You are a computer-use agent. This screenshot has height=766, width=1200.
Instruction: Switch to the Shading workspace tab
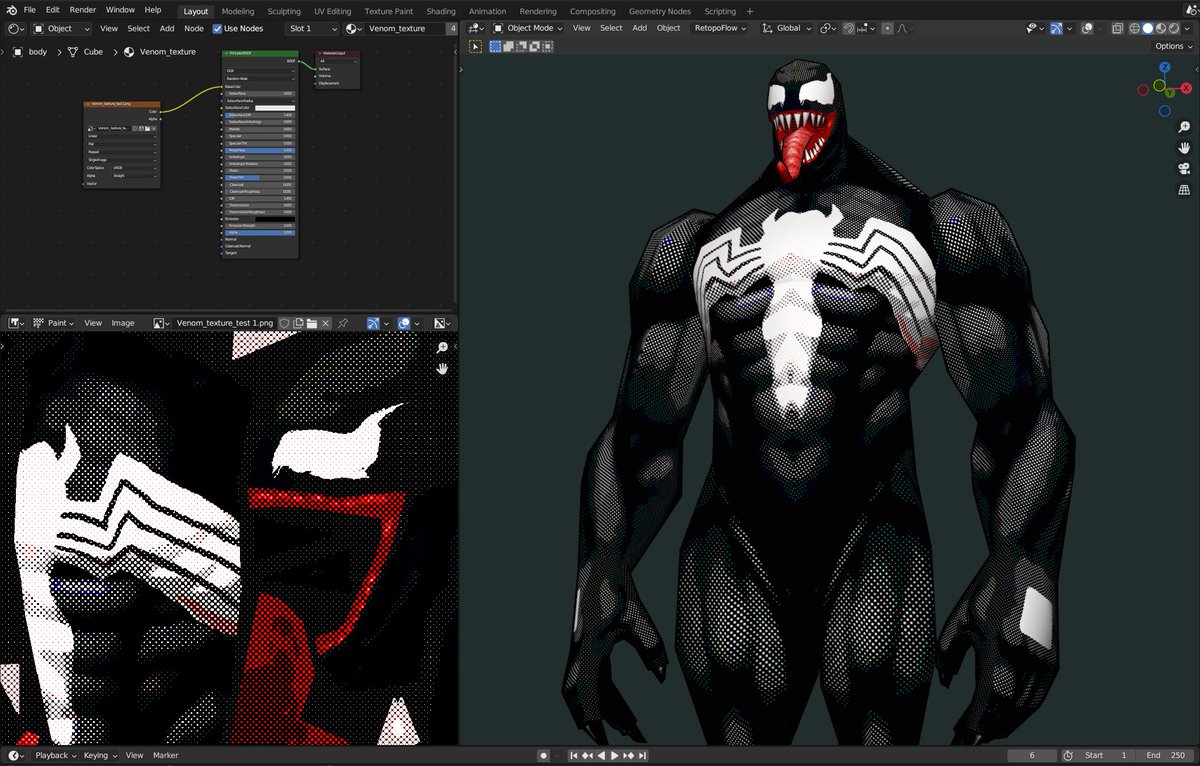[x=441, y=11]
